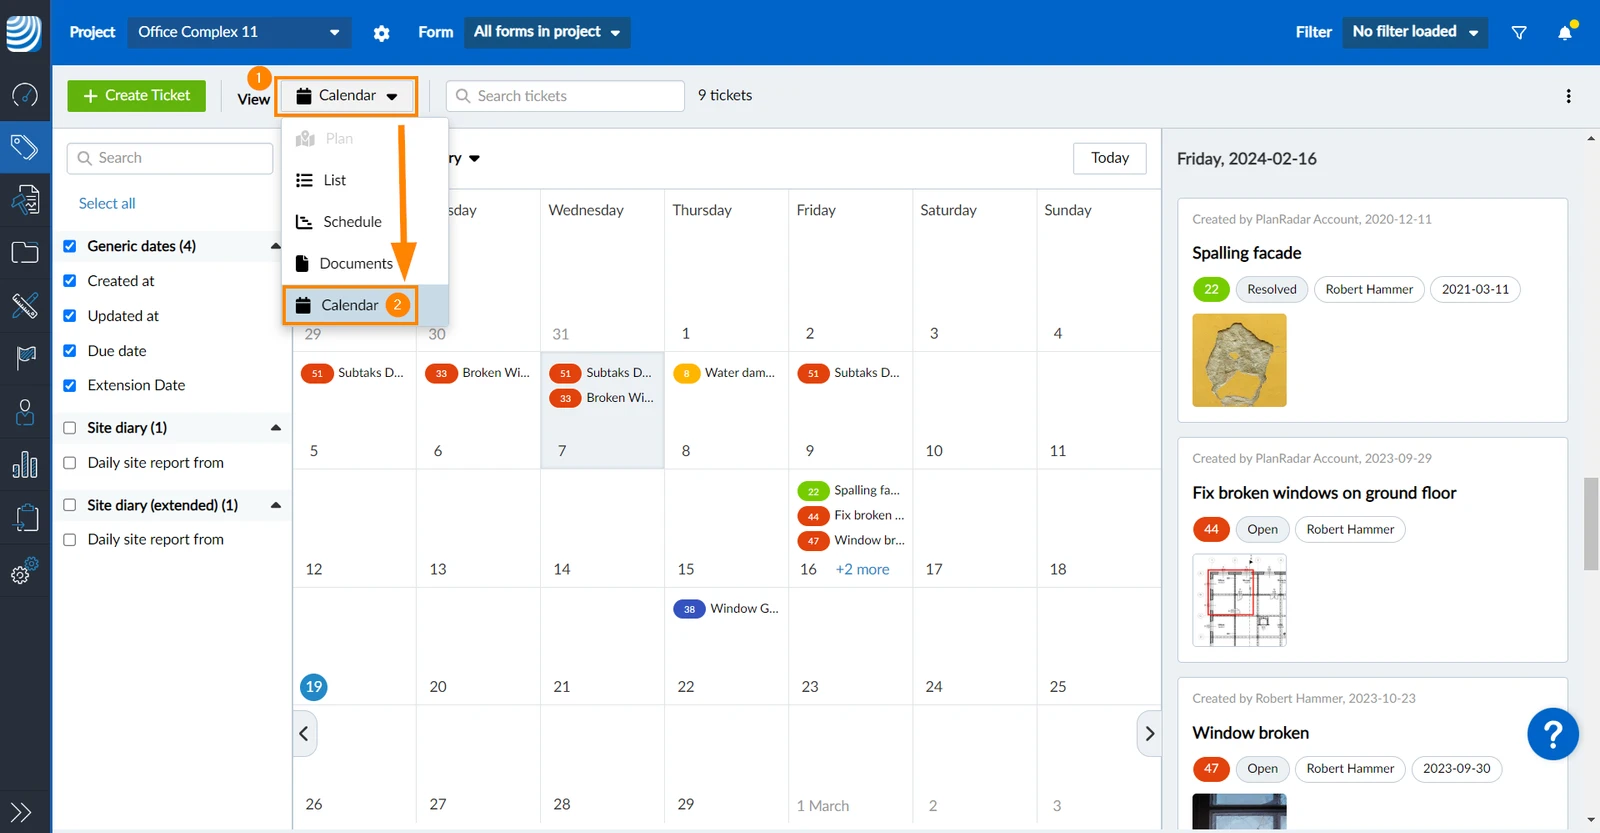The height and width of the screenshot is (833, 1600).
Task: Uncheck the Due date checkbox
Action: coord(70,351)
